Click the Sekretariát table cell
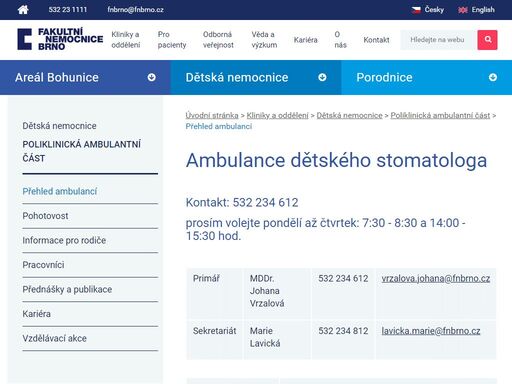The width and height of the screenshot is (512, 384). pos(214,340)
